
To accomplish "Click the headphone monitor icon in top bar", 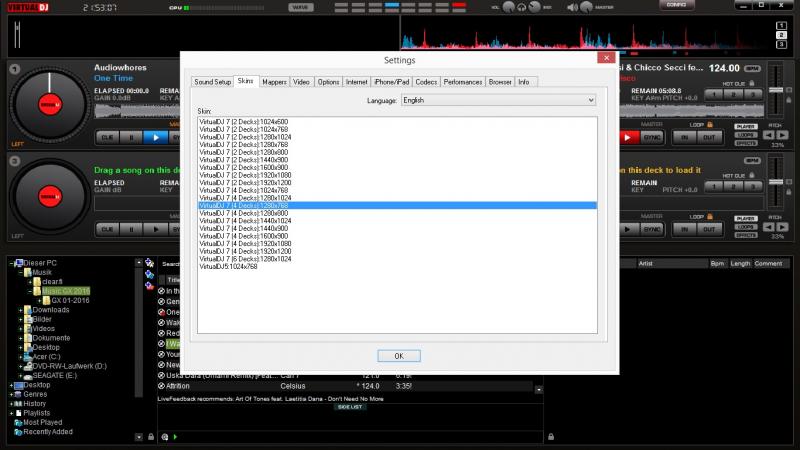I will coord(522,8).
